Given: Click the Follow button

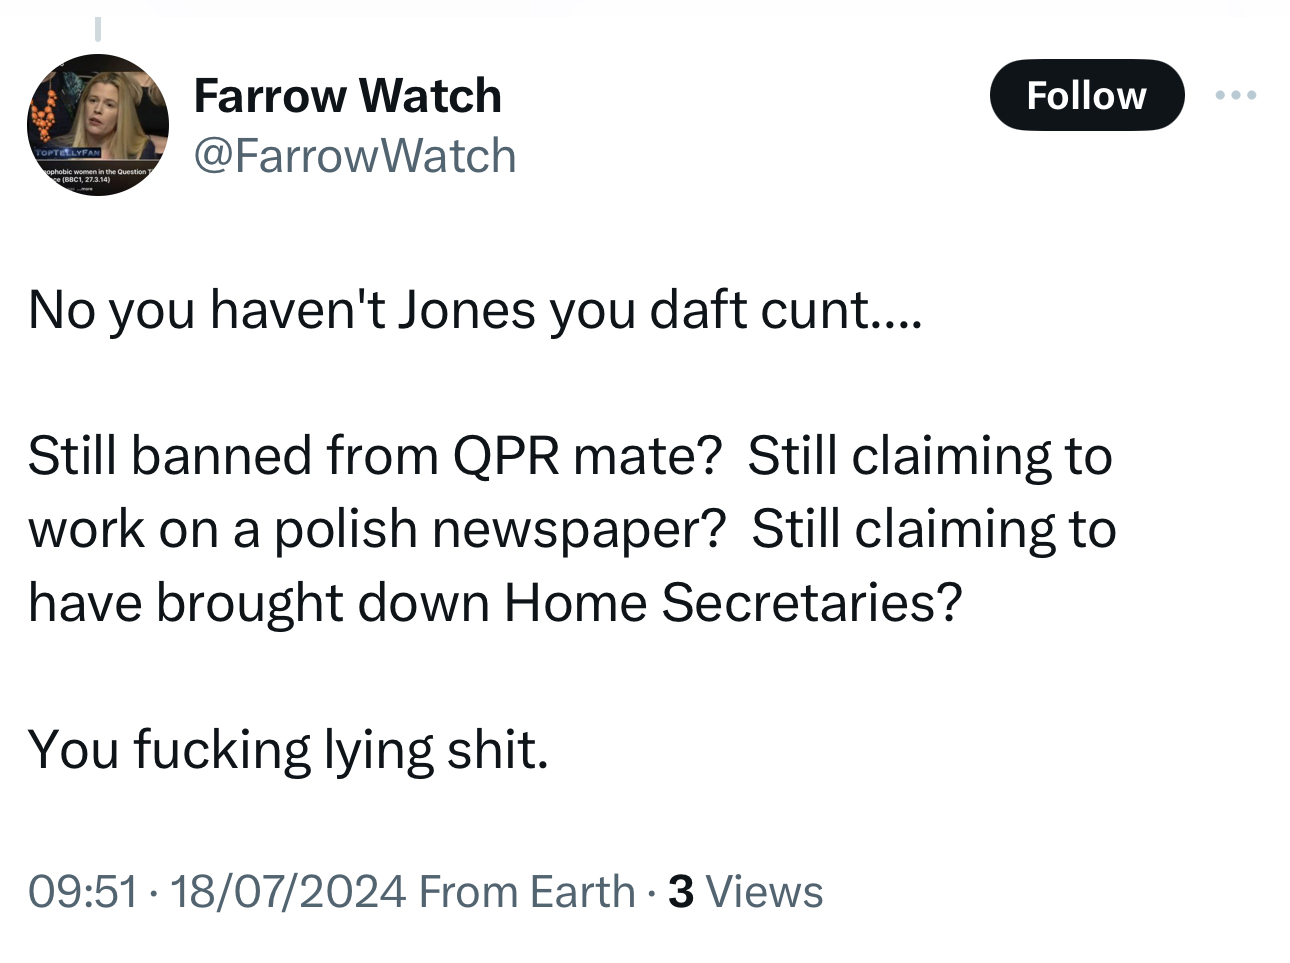Looking at the screenshot, I should click(1086, 96).
